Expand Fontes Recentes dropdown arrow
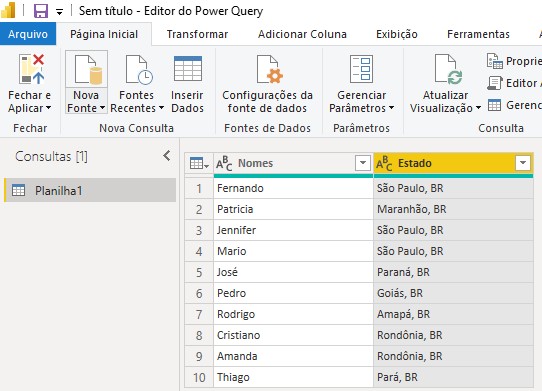542x391 pixels. pyautogui.click(x=161, y=108)
